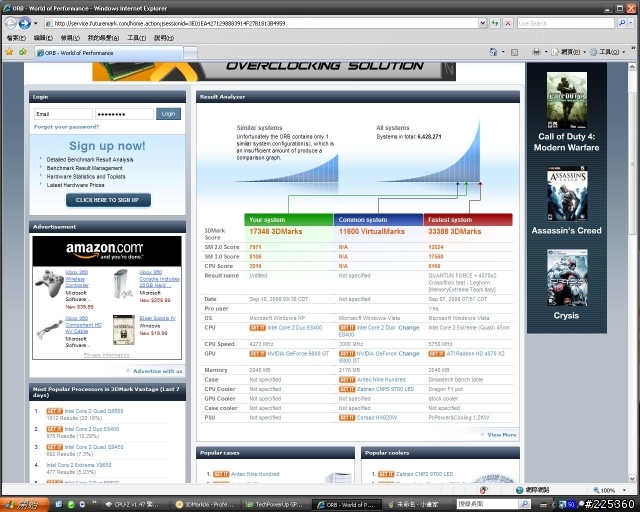Open the 檢視(V) menu
The height and width of the screenshot is (512, 640).
(x=70, y=38)
